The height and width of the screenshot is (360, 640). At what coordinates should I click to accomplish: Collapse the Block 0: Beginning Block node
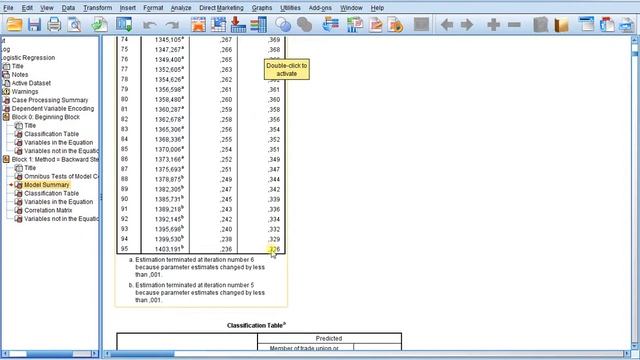6,117
